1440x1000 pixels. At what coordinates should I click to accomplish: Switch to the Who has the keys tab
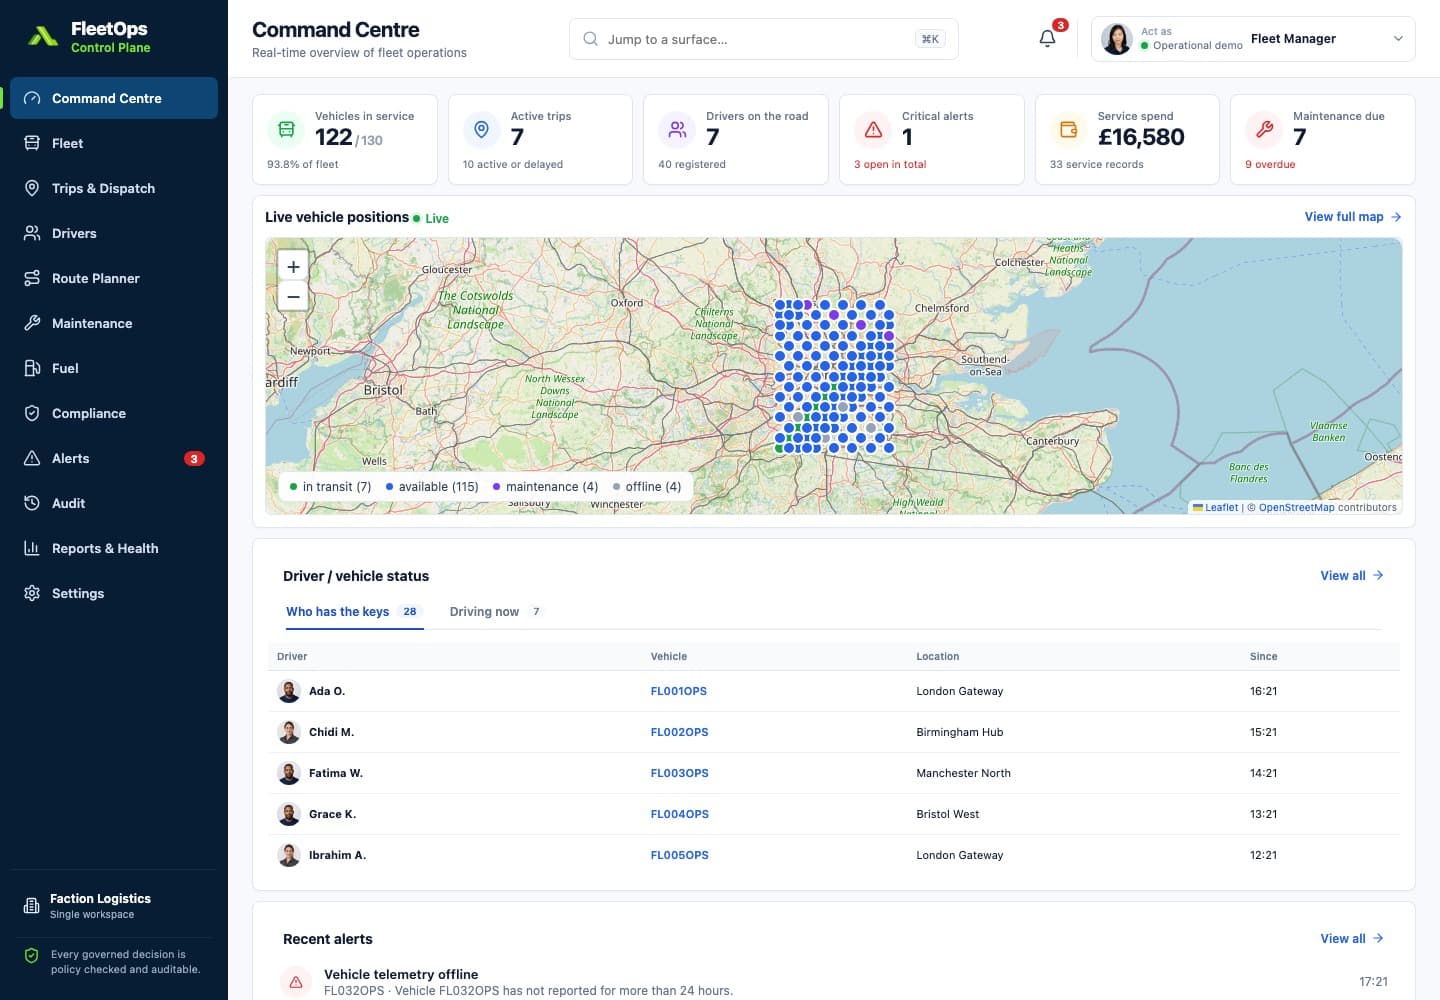pos(354,612)
